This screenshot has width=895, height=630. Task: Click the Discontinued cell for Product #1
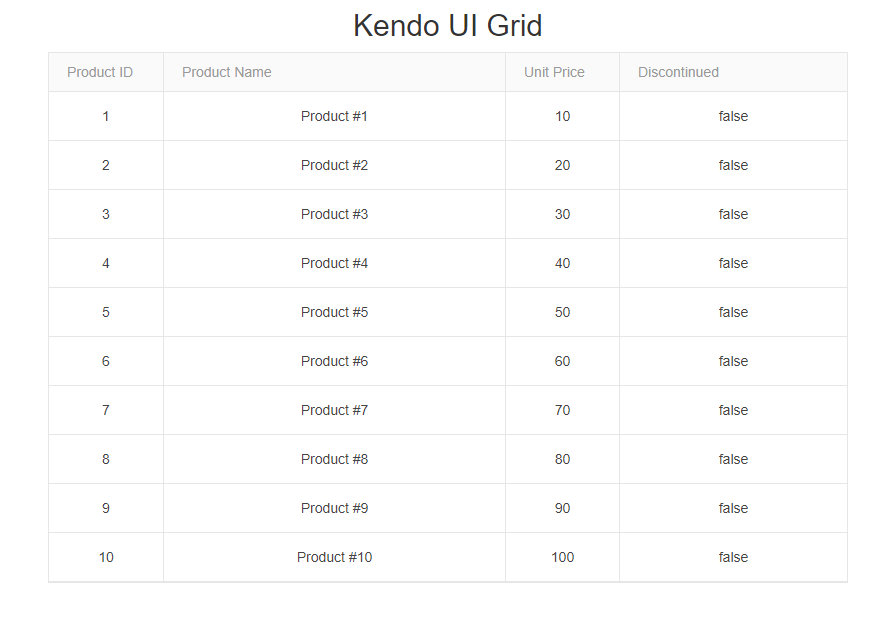(x=732, y=116)
